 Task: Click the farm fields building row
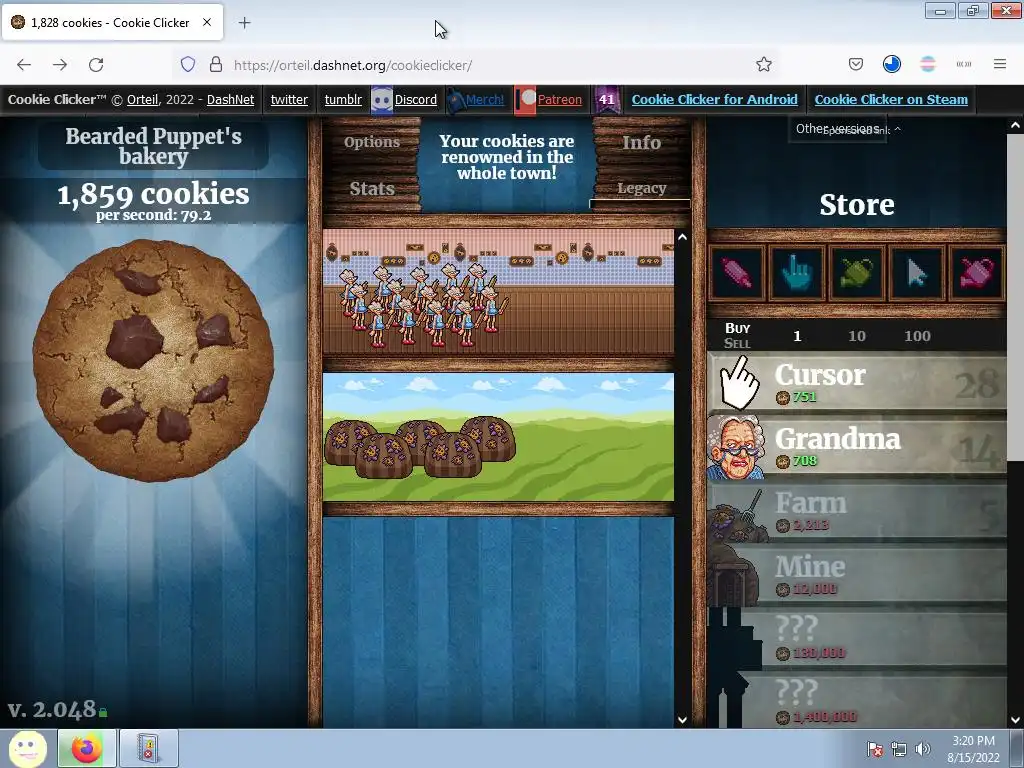(498, 437)
